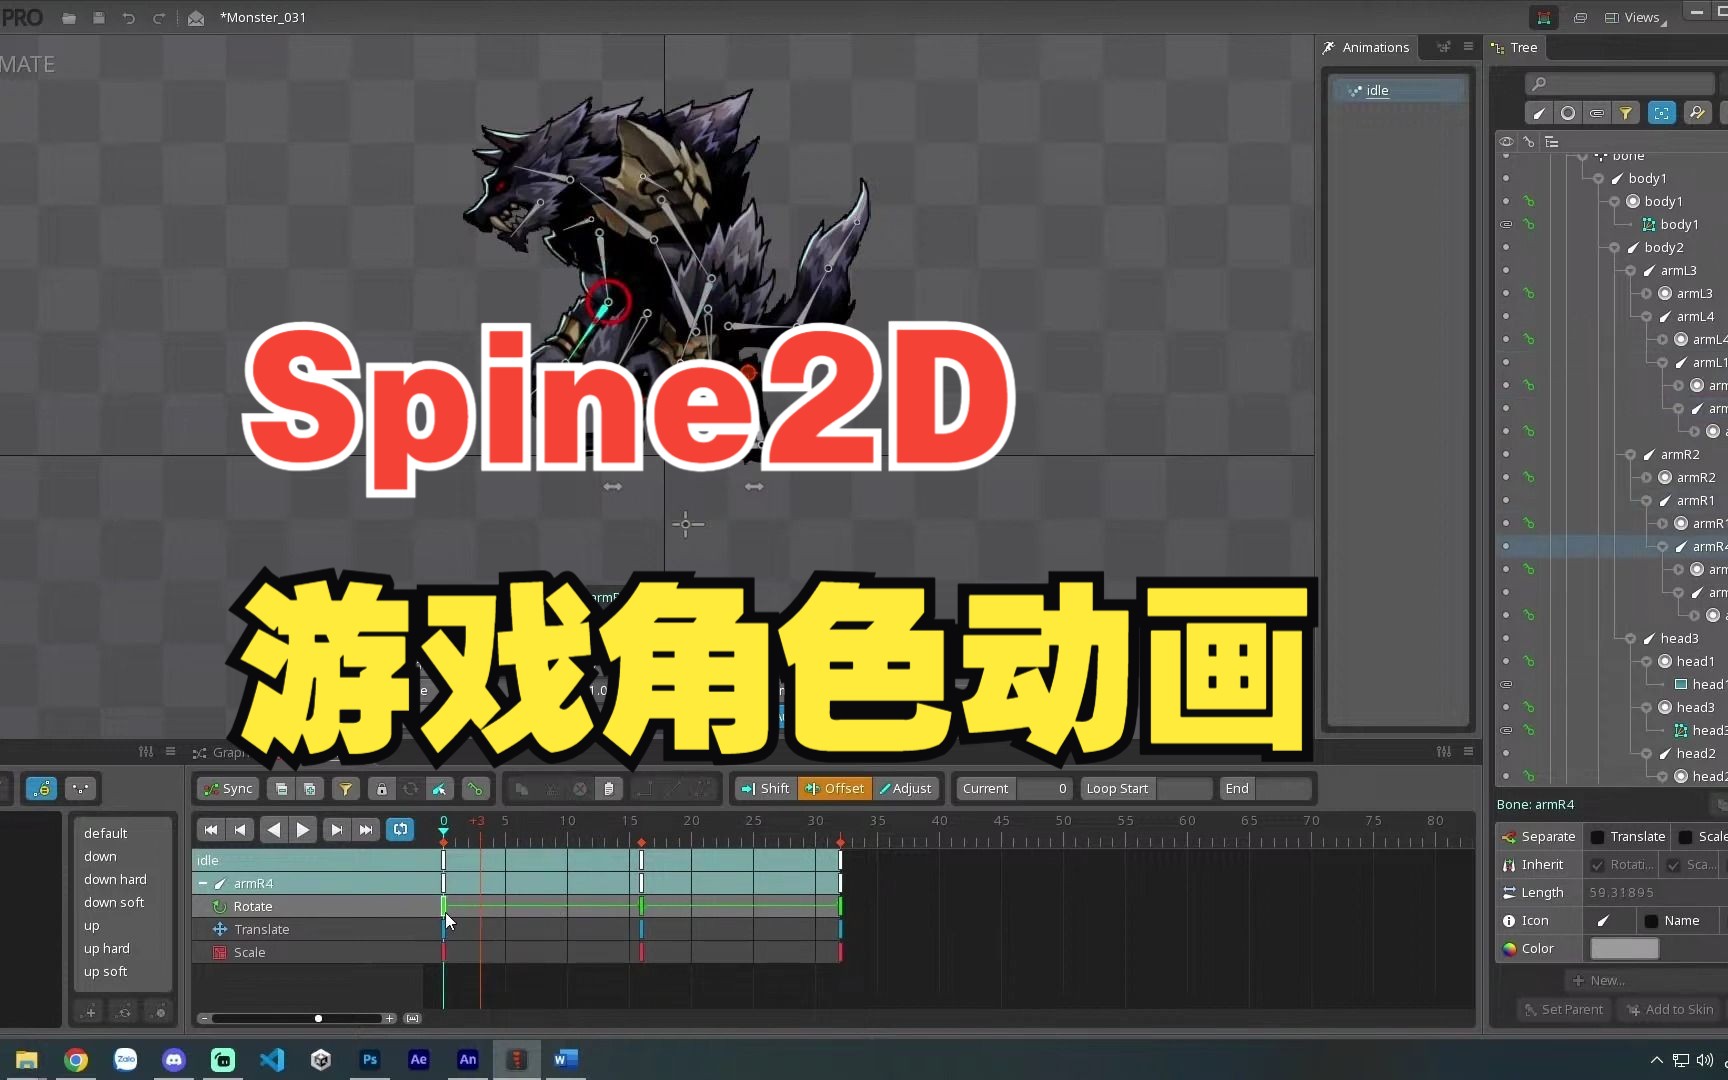This screenshot has height=1080, width=1728.
Task: Undo the last action in title bar
Action: pyautogui.click(x=129, y=18)
